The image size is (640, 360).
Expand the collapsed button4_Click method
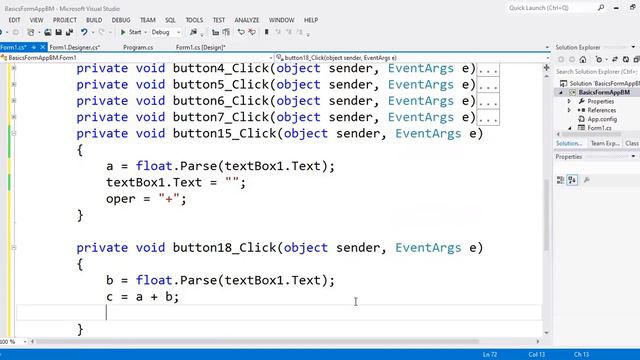point(14,68)
